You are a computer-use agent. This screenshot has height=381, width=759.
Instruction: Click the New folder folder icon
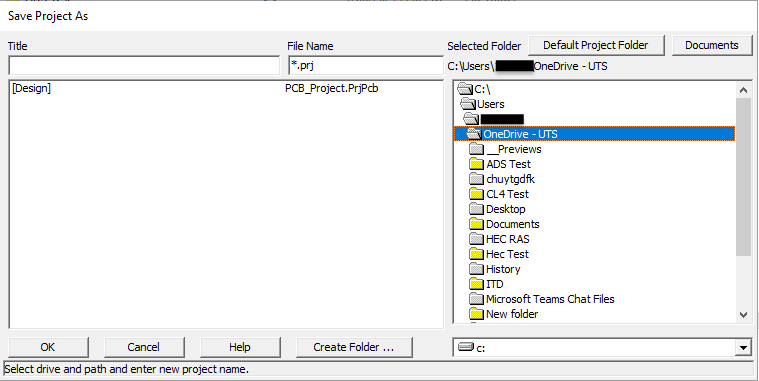click(477, 314)
